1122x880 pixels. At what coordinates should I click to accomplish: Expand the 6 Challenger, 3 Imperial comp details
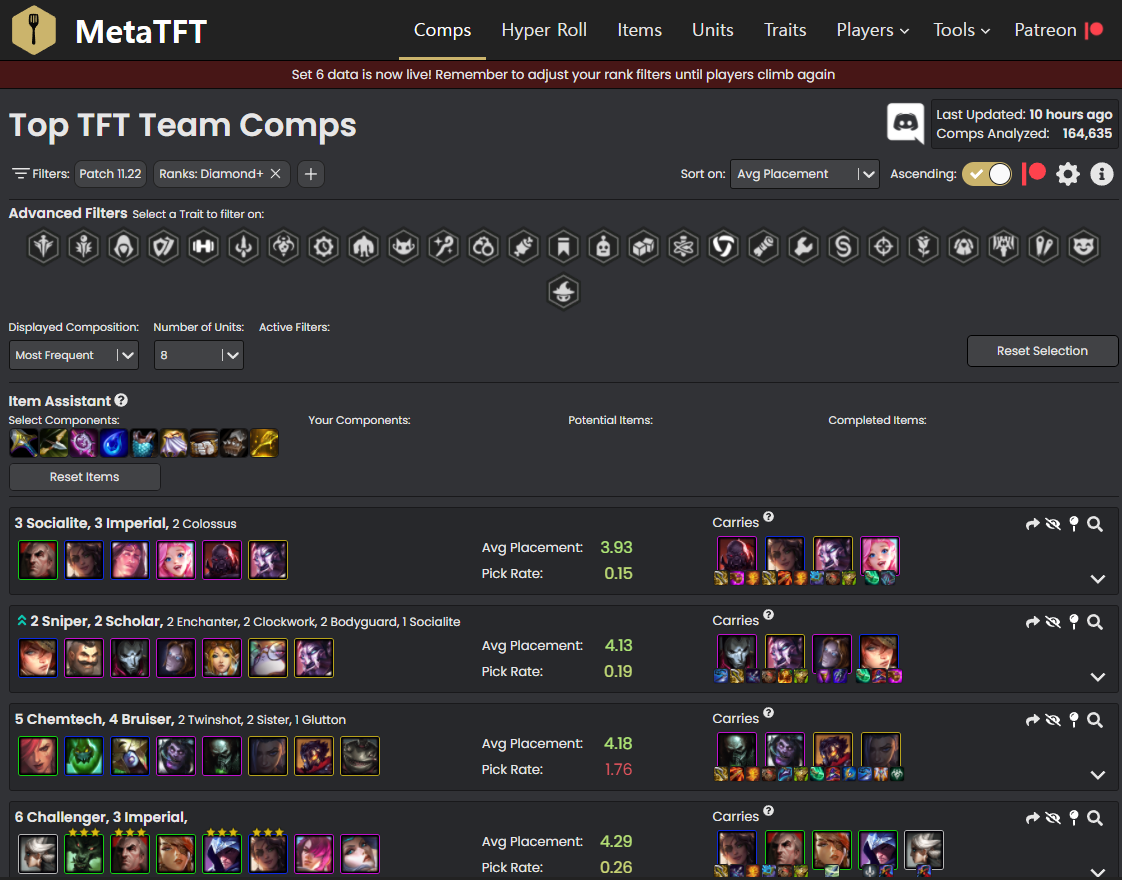pos(1098,872)
